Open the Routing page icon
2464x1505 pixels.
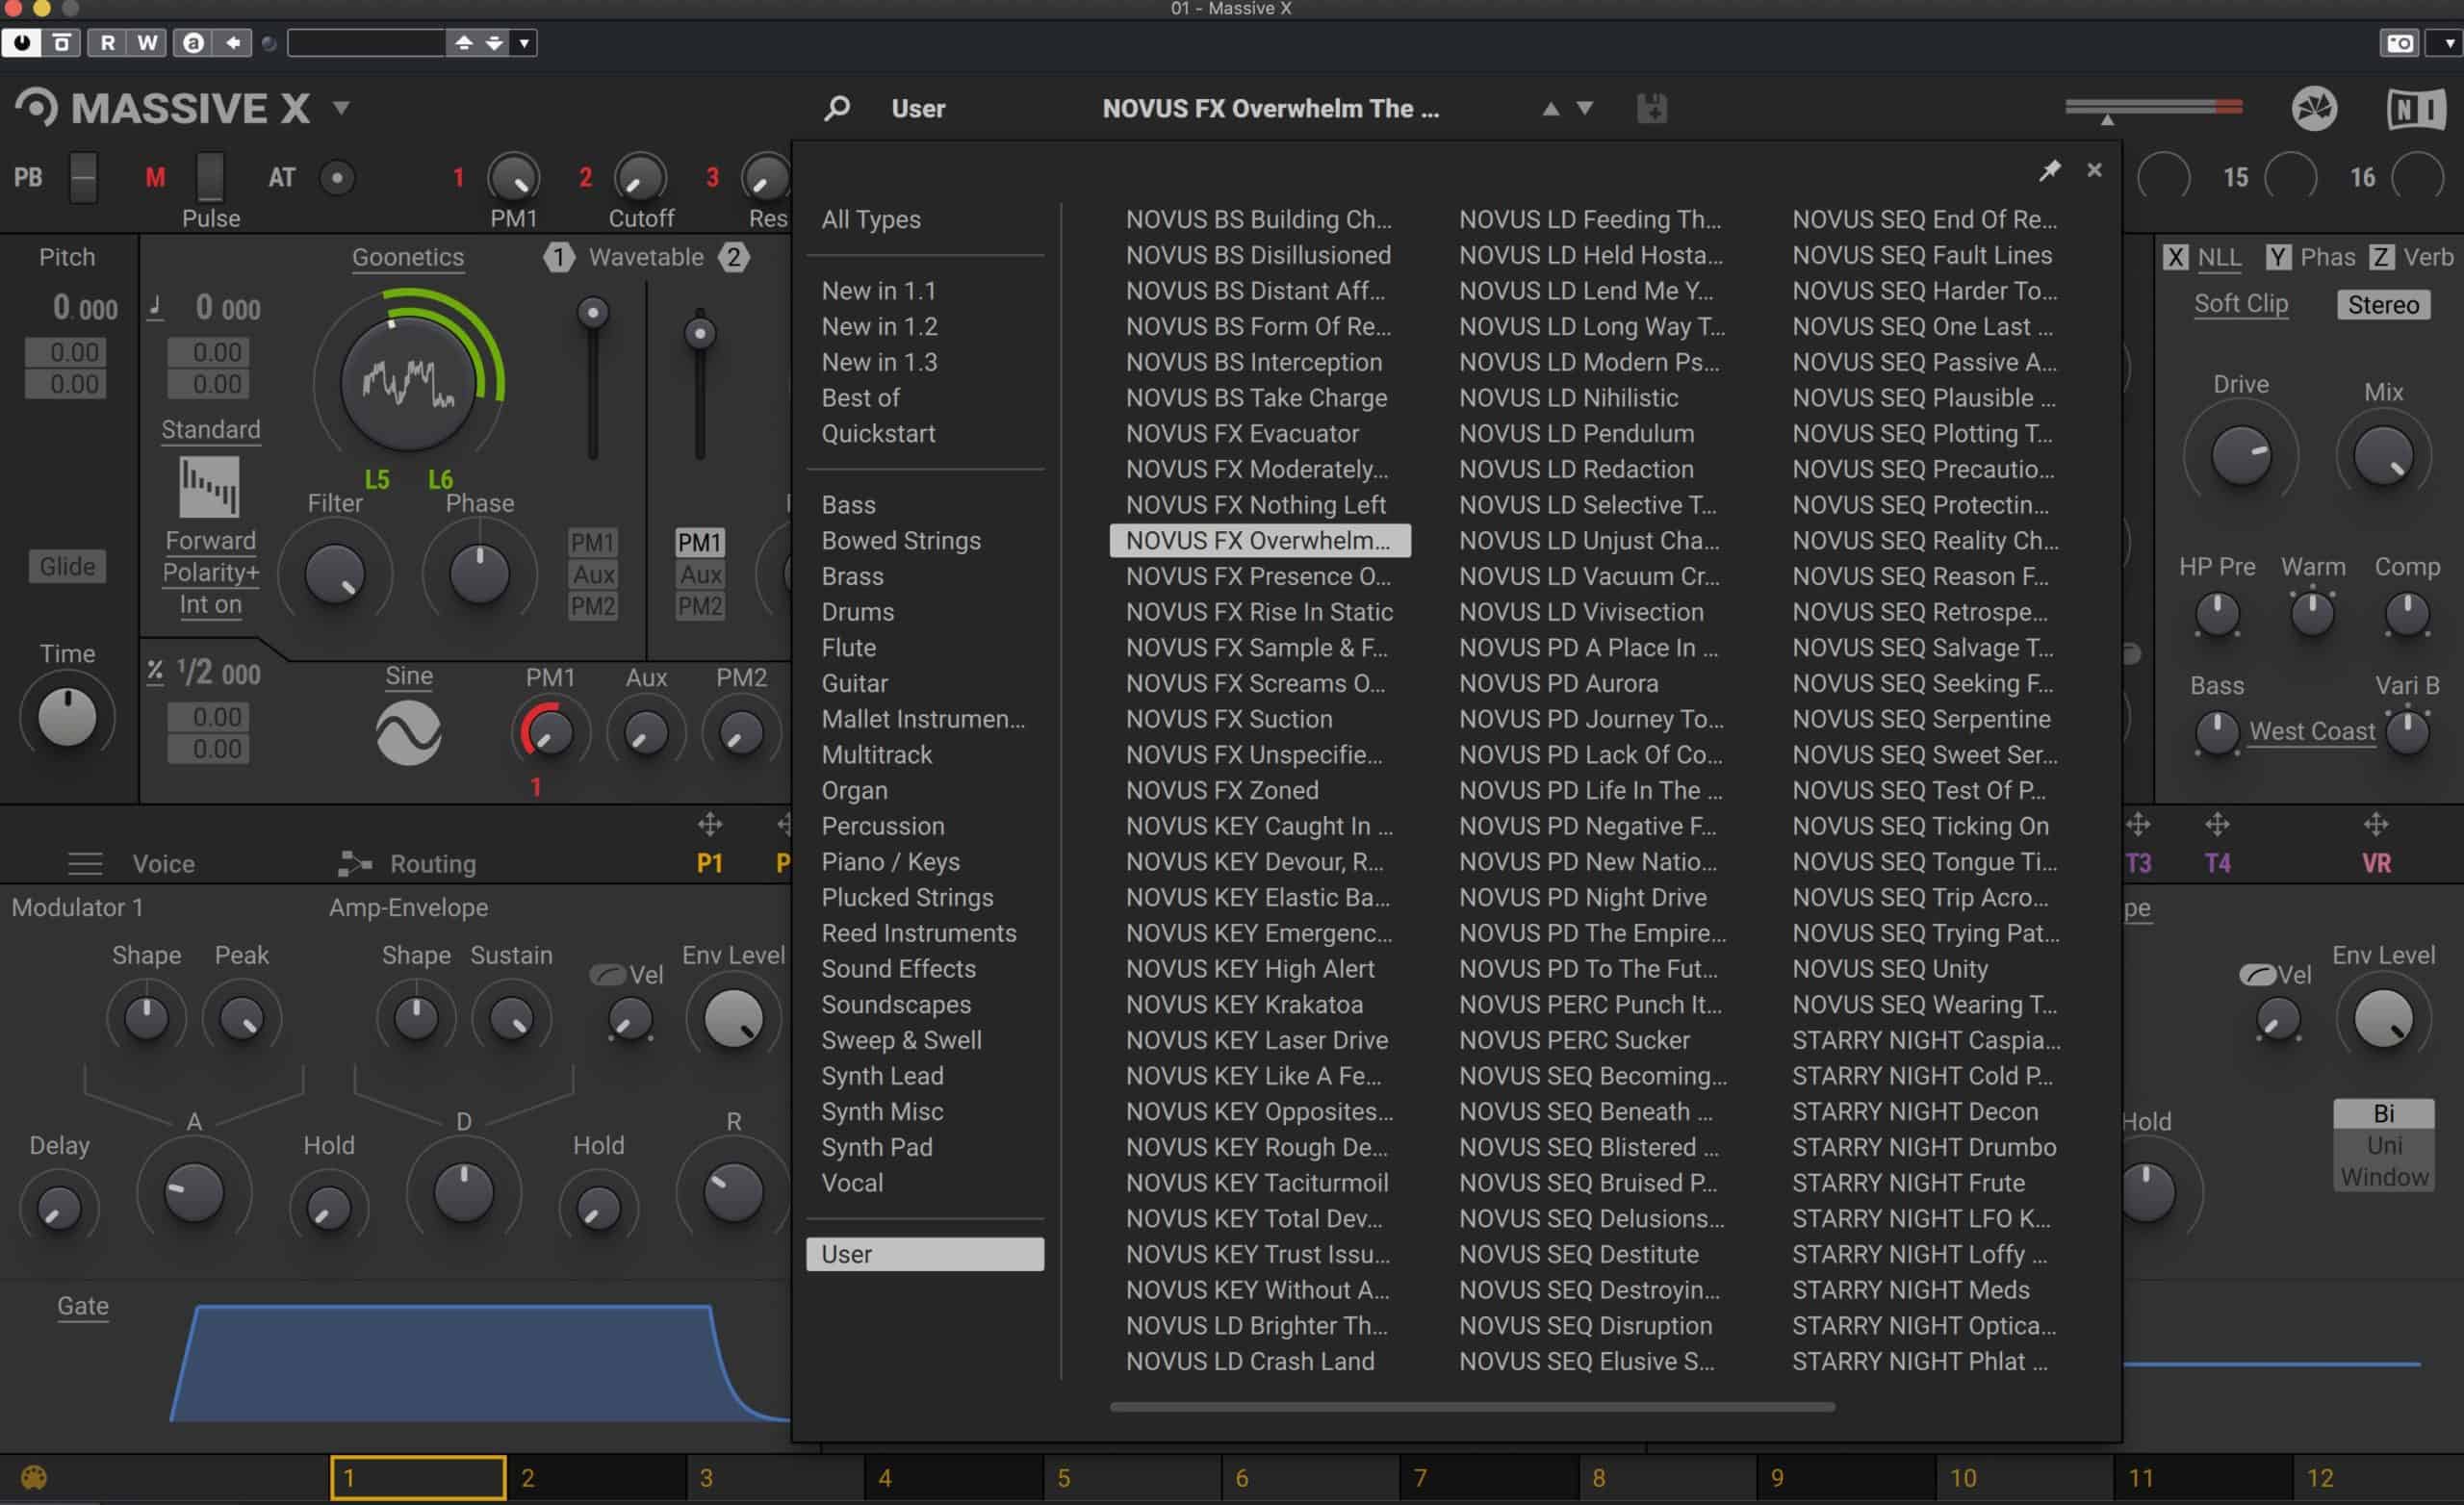[x=354, y=863]
